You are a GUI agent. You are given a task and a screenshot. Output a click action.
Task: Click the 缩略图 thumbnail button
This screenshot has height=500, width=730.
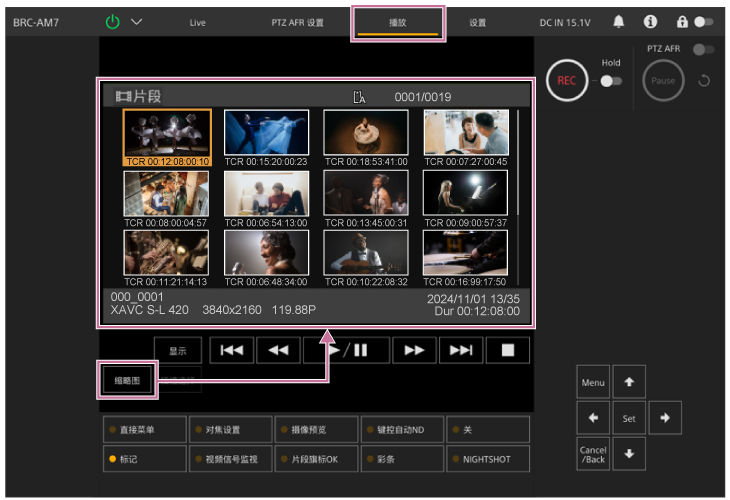[126, 380]
